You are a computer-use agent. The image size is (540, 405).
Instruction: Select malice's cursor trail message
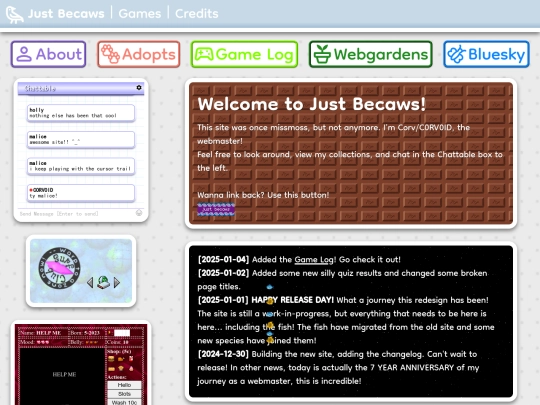click(81, 166)
